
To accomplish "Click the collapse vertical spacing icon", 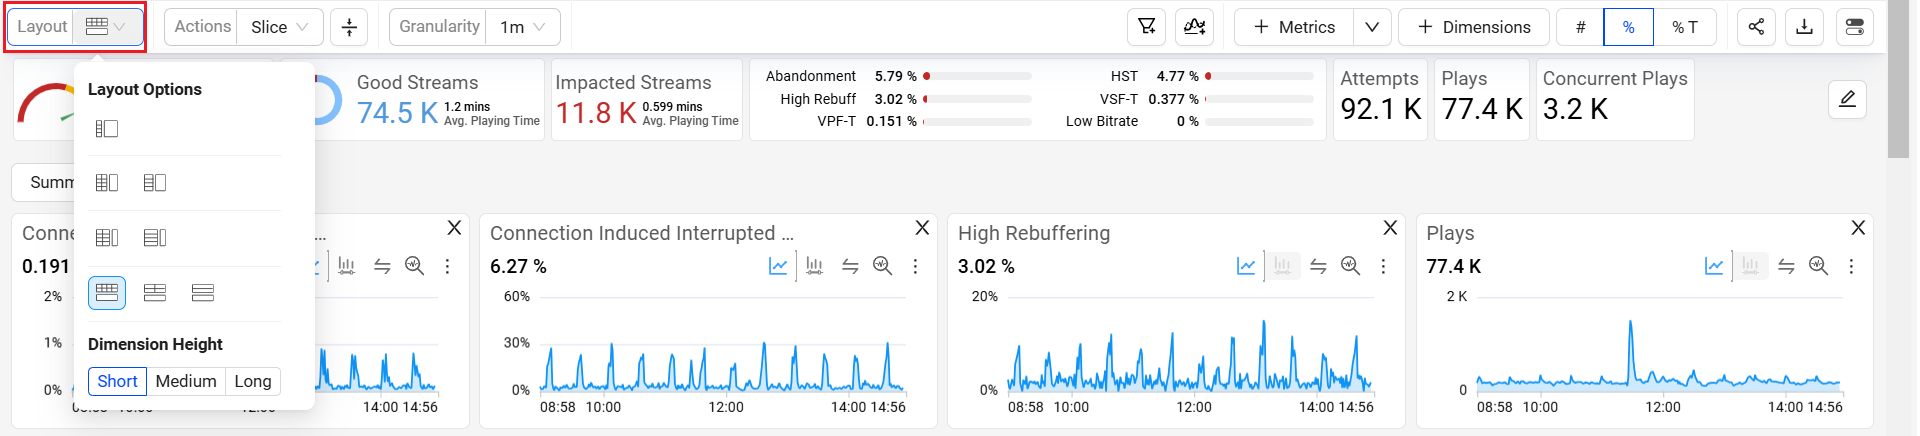I will [349, 27].
